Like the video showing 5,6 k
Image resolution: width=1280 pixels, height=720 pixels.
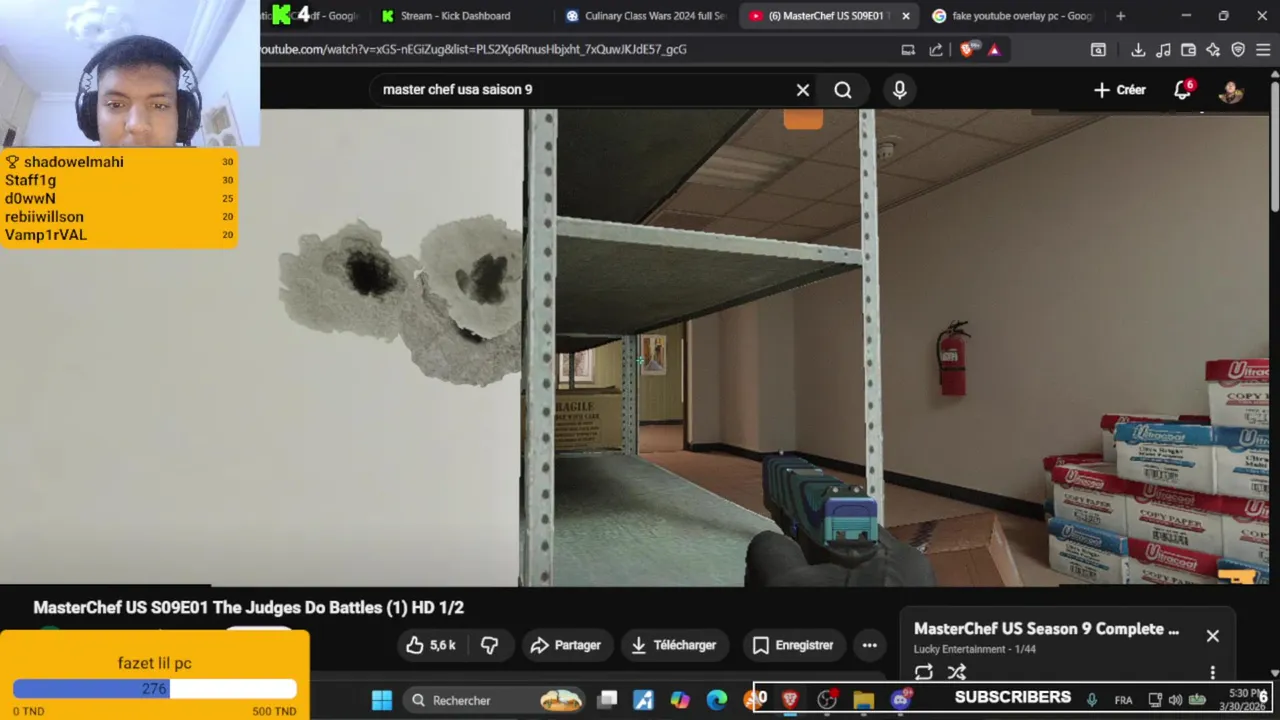coord(431,645)
